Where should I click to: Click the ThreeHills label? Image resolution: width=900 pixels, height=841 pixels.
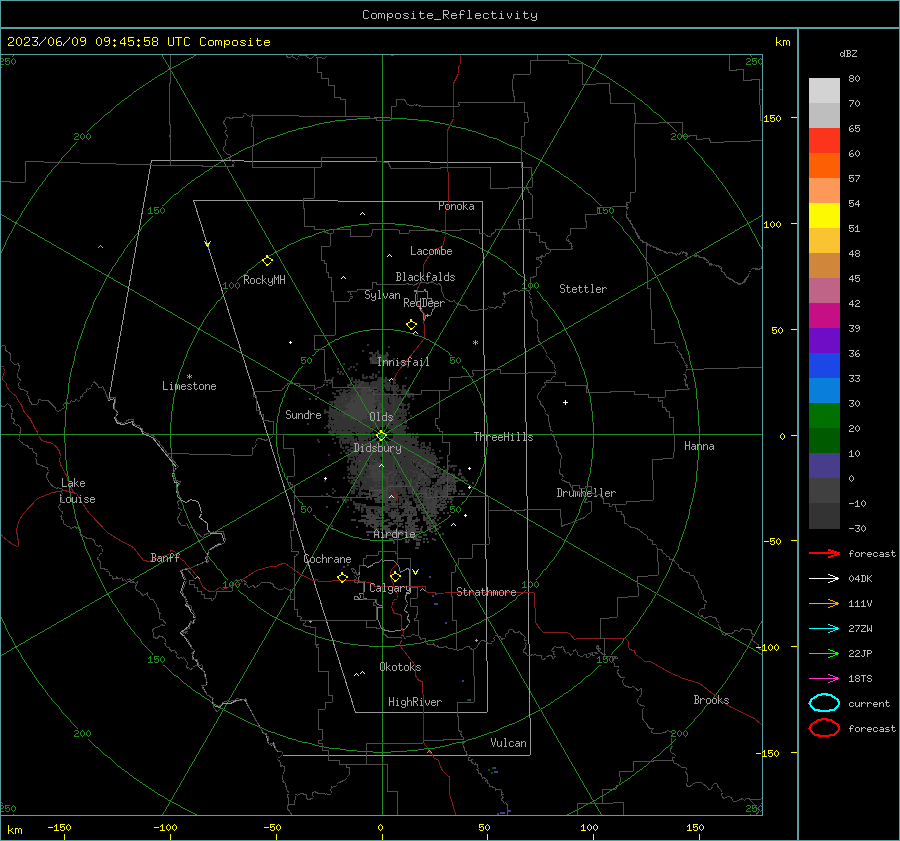pos(503,437)
